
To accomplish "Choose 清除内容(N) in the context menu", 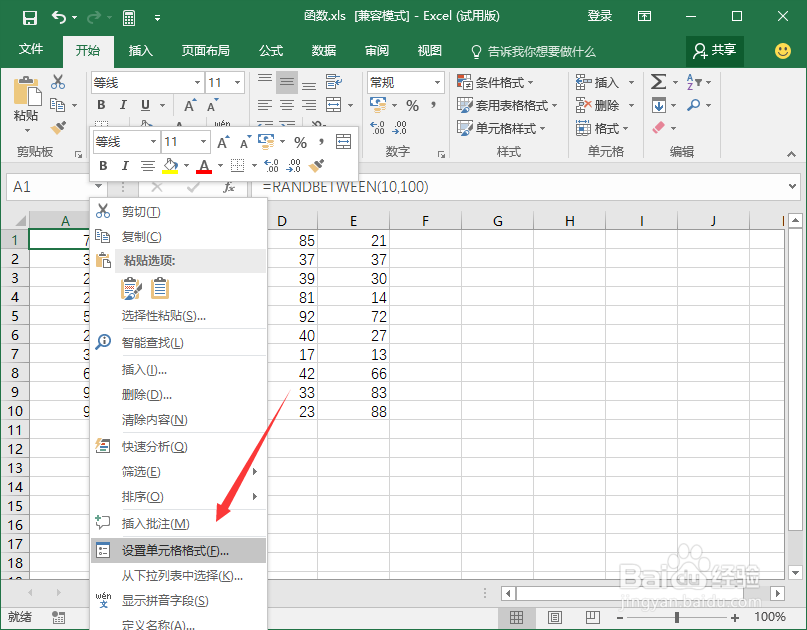I will [179, 420].
